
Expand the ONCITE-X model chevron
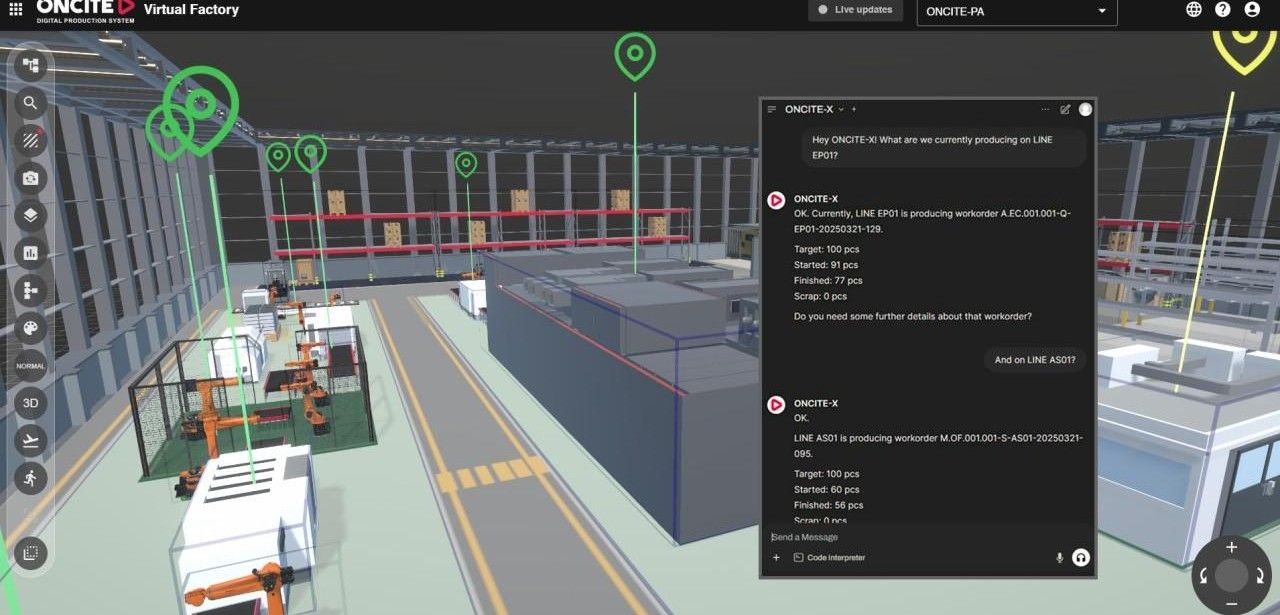point(841,109)
